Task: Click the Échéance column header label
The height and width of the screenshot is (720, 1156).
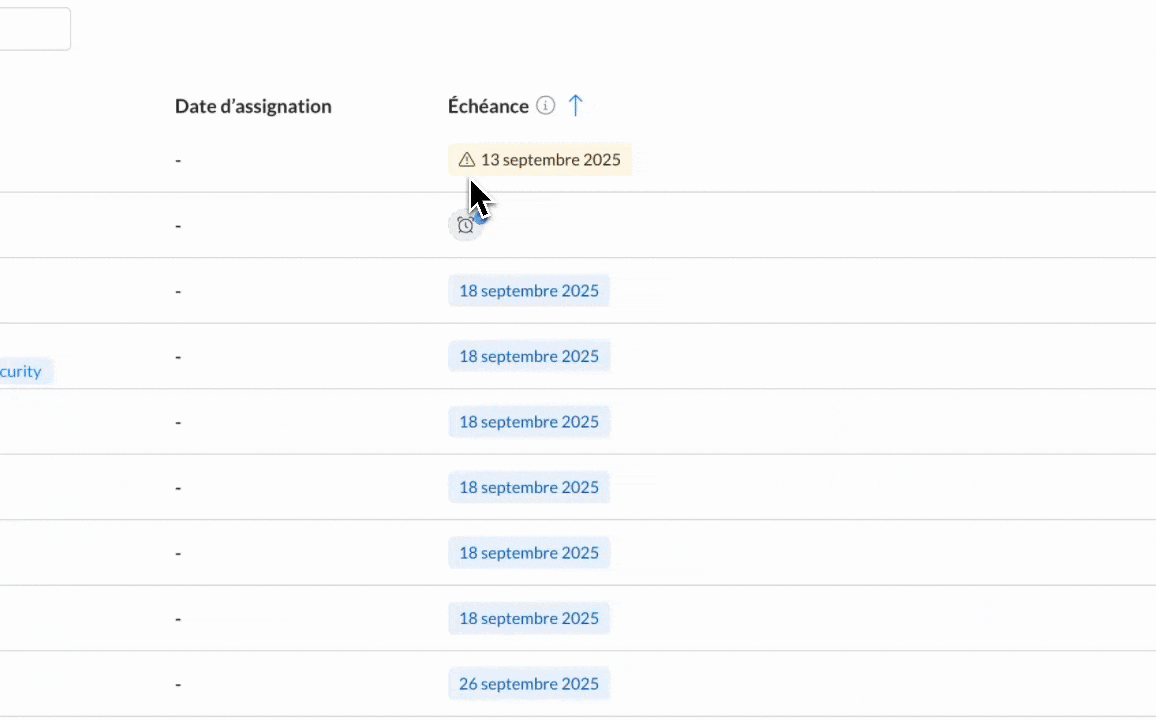Action: 488,106
